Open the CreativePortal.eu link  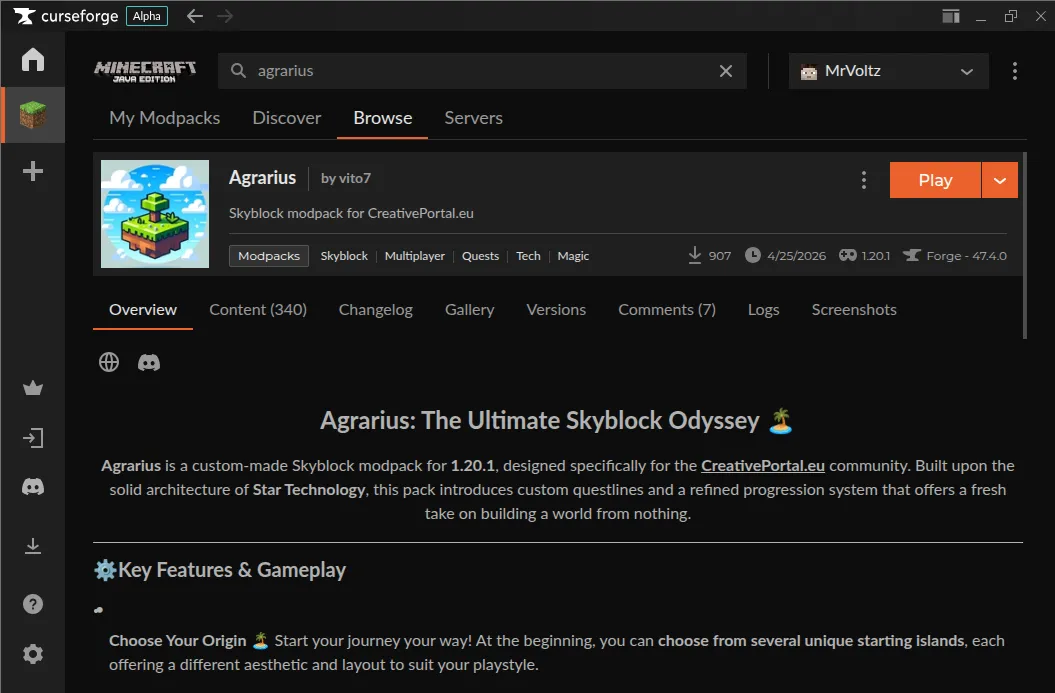[762, 466]
